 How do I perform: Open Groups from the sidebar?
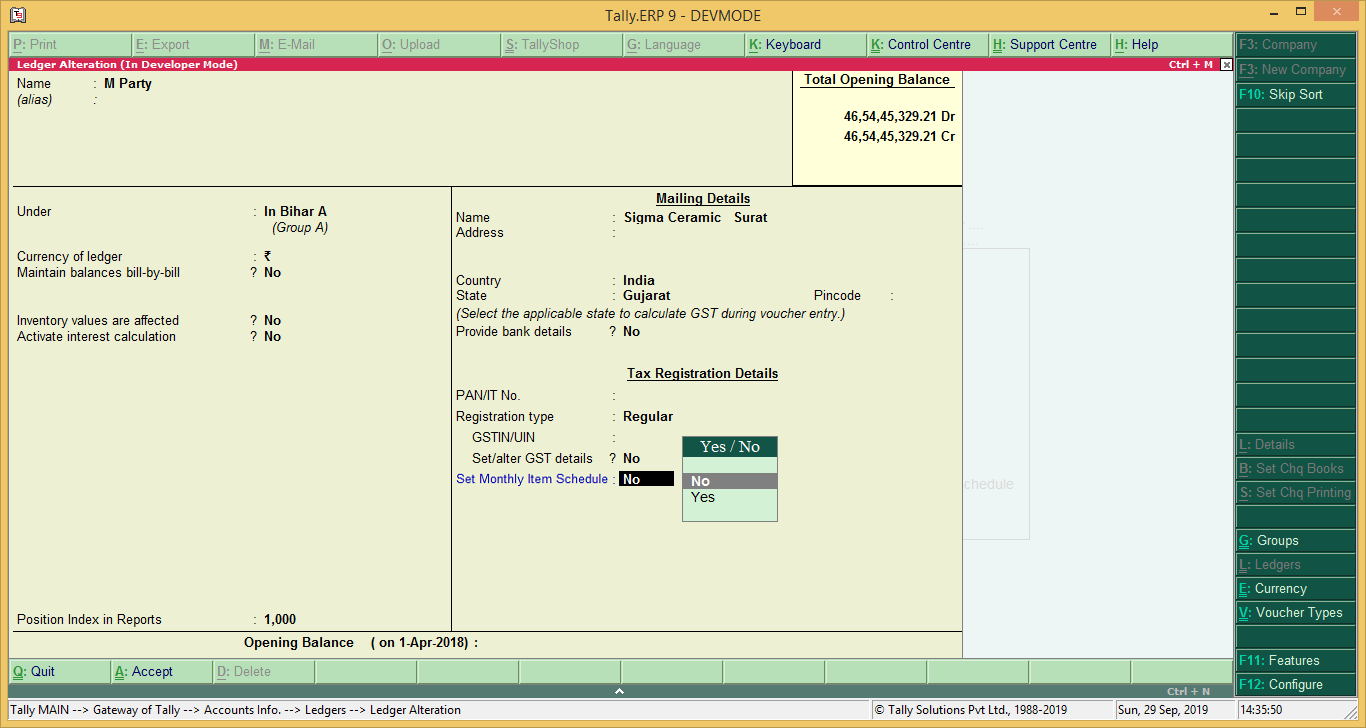(x=1295, y=540)
